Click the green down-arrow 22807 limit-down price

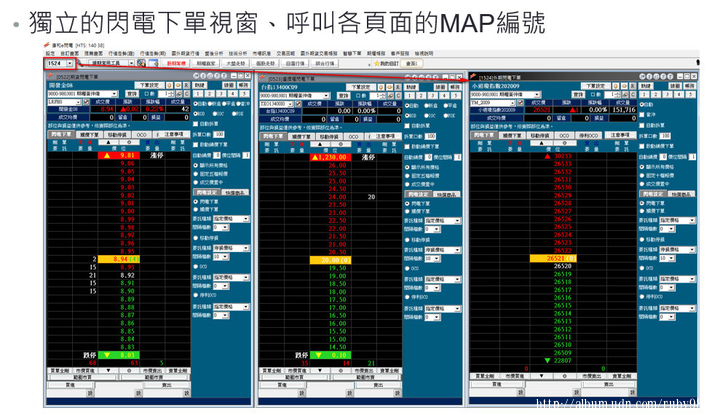pos(561,360)
